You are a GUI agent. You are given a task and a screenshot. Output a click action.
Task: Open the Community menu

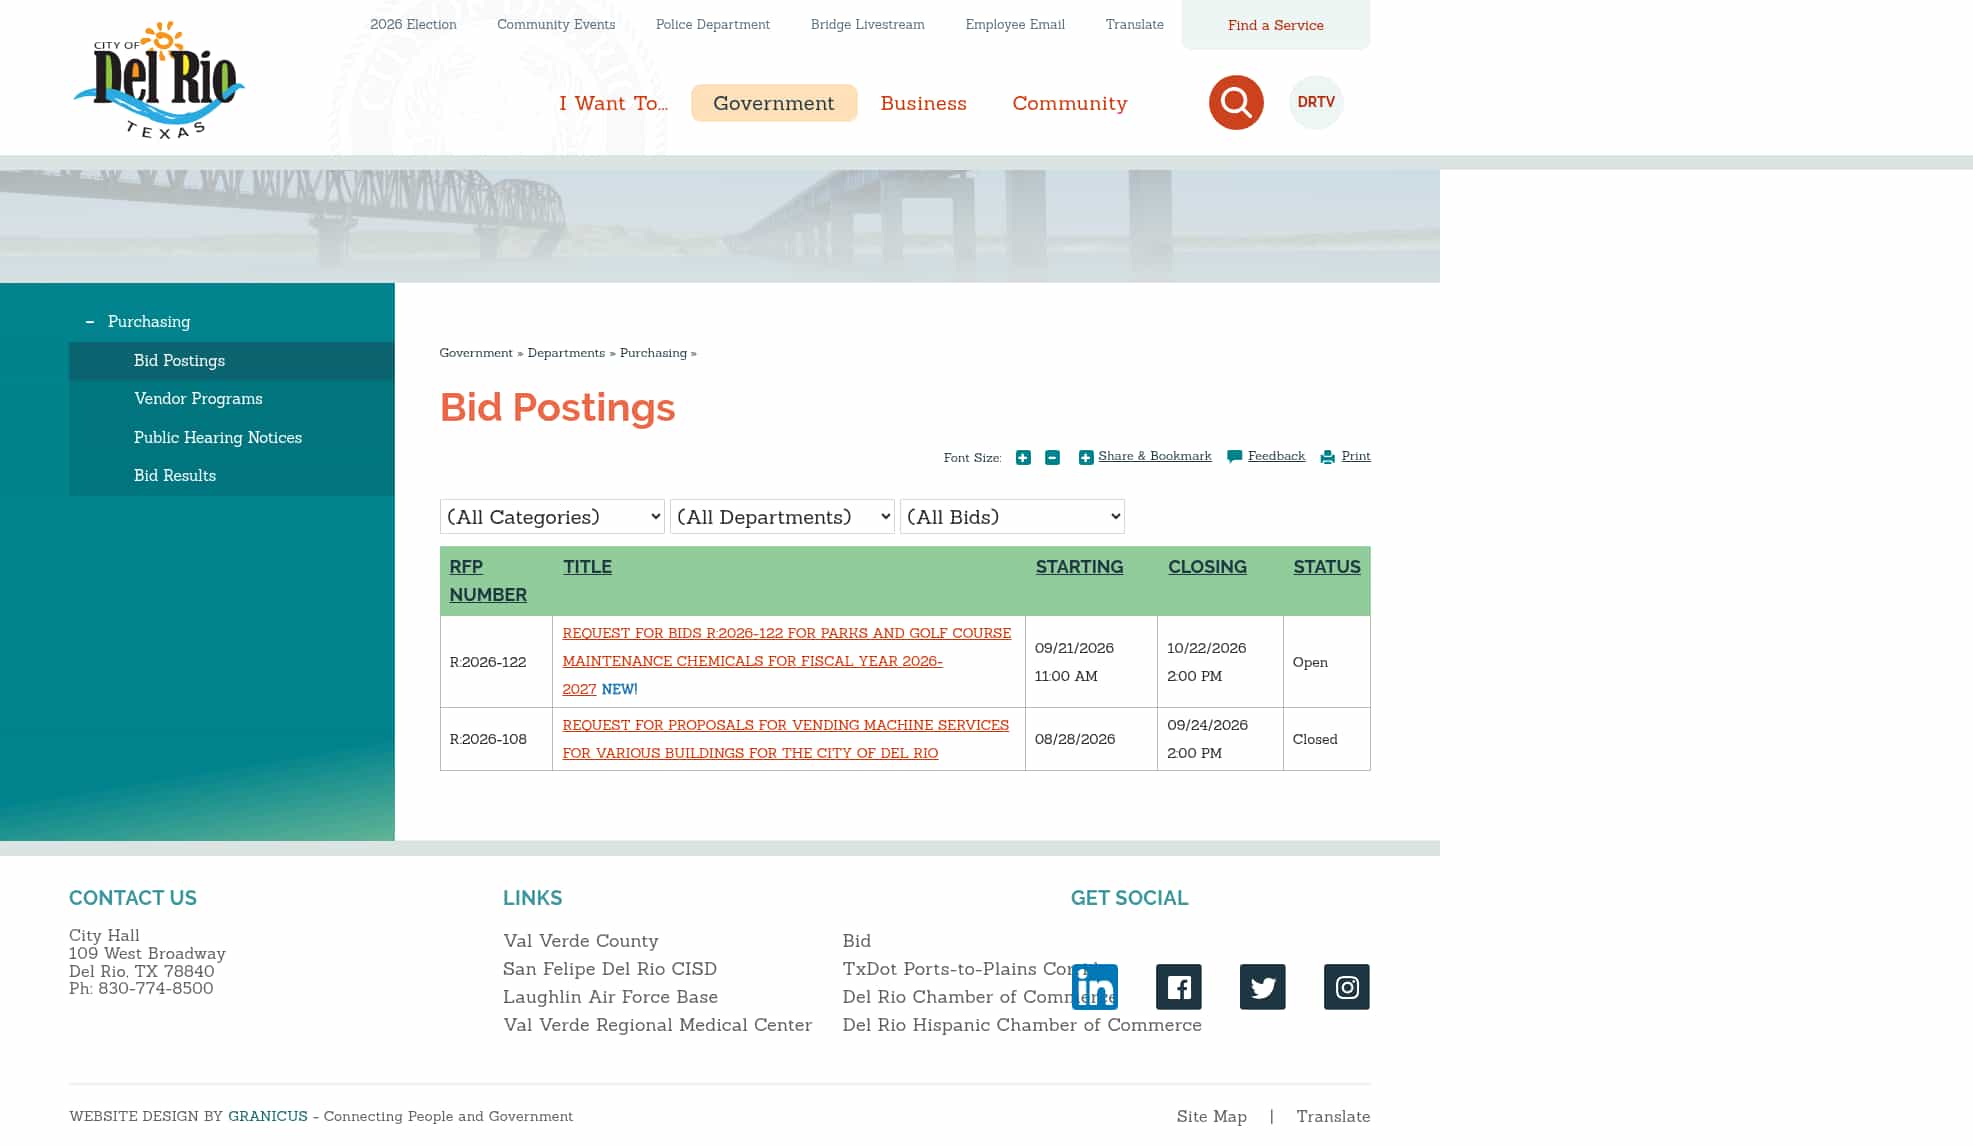tap(1070, 103)
